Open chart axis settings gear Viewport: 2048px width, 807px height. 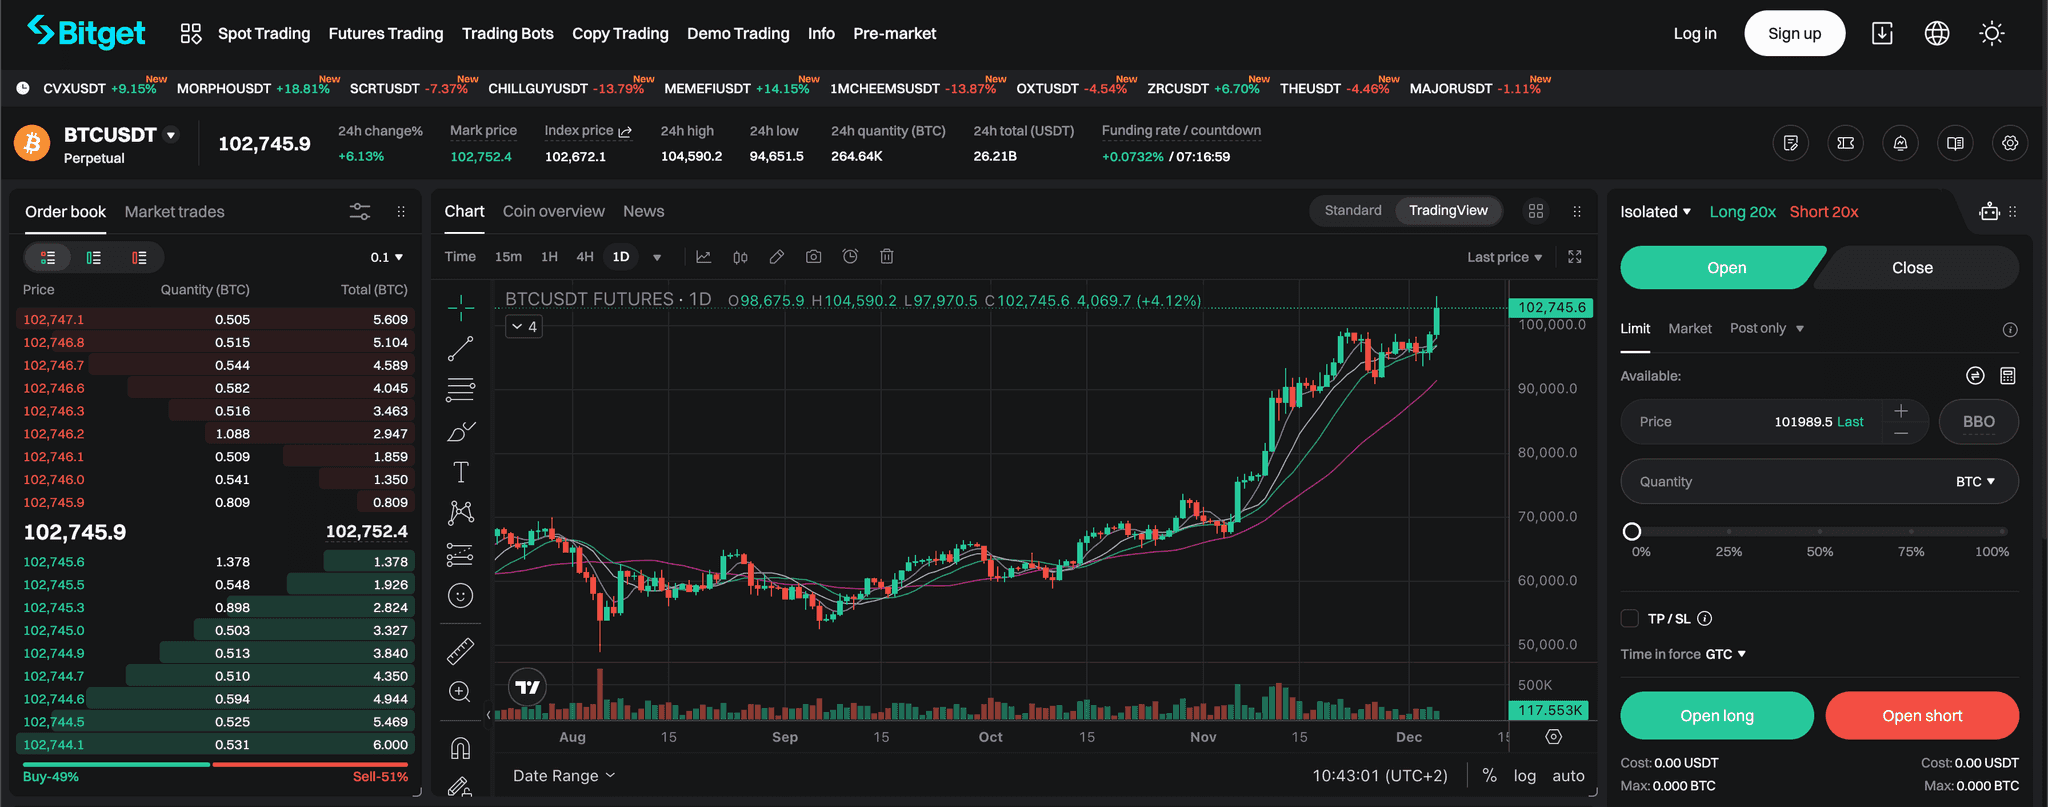click(1553, 737)
